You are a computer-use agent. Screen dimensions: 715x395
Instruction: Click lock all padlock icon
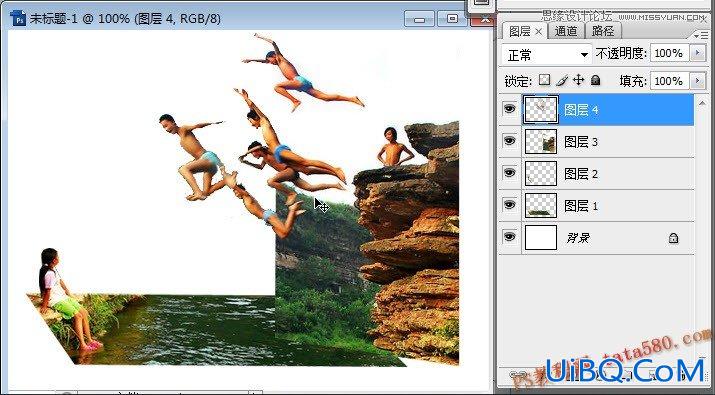point(596,80)
